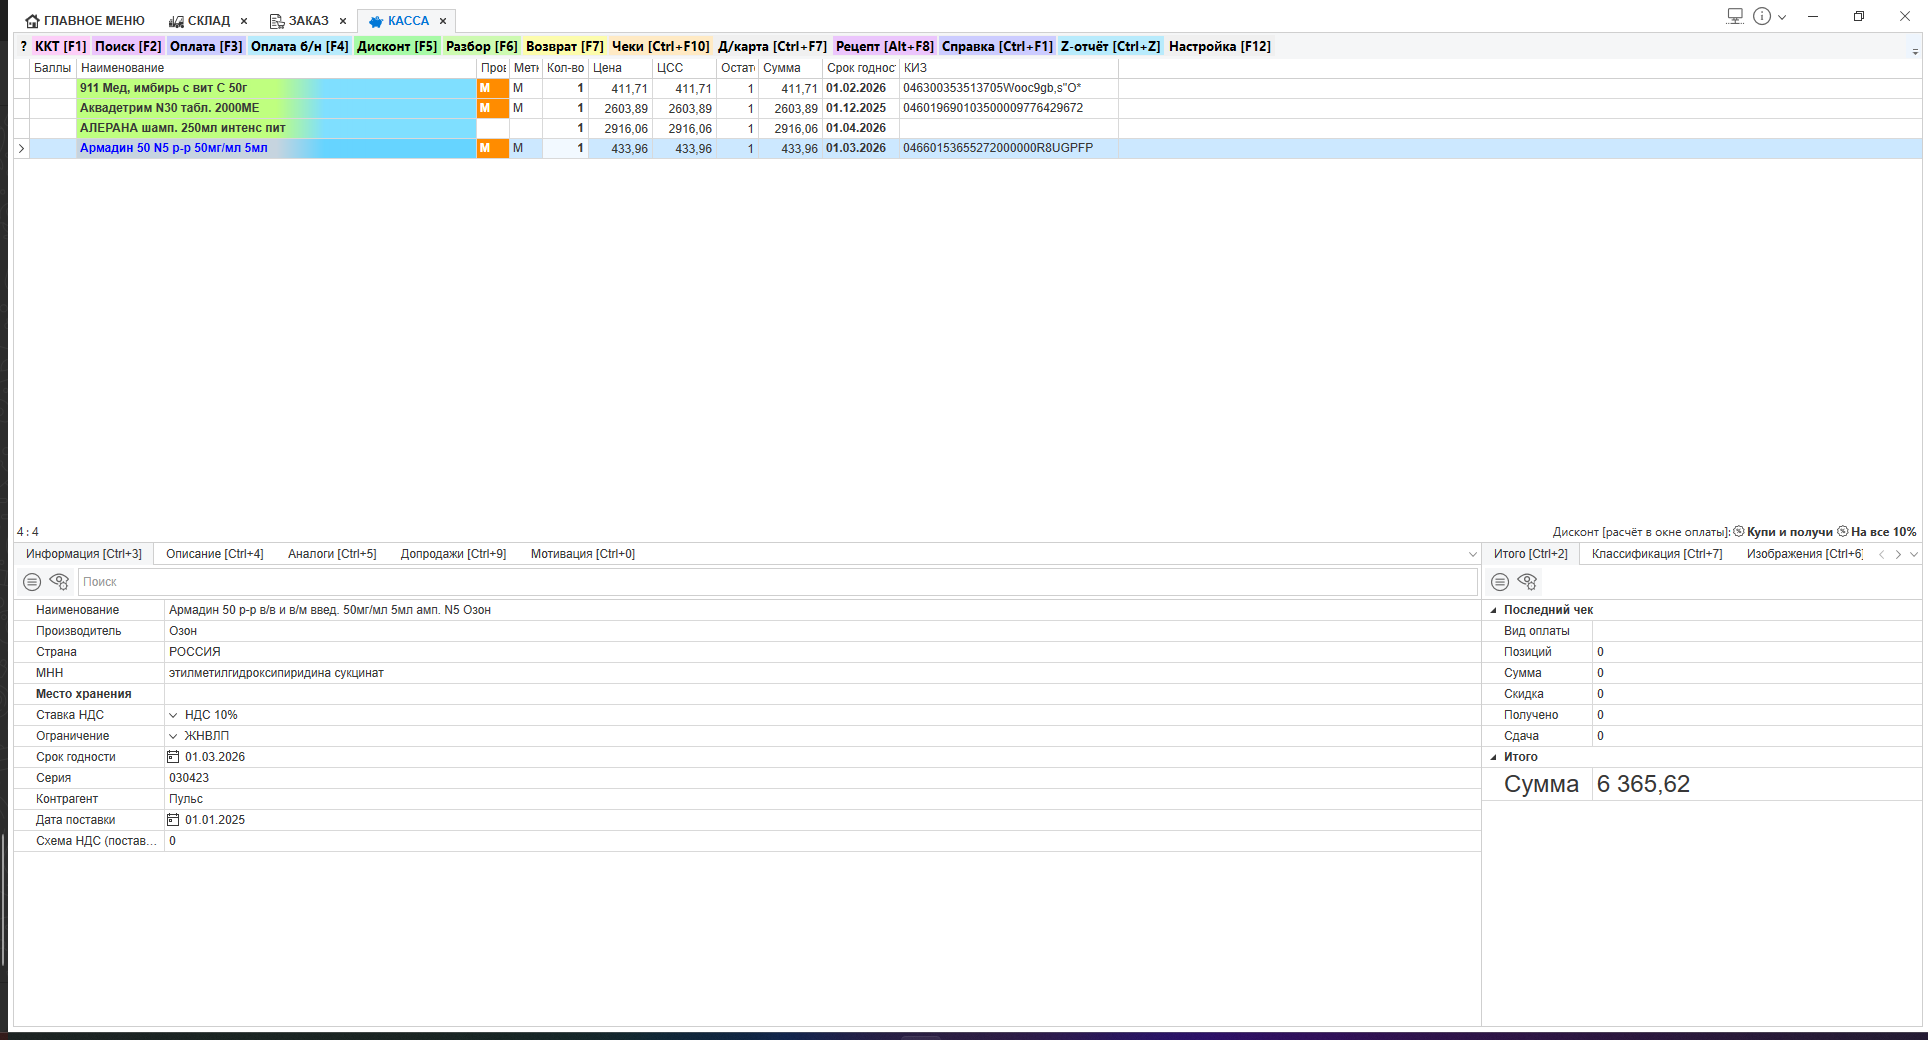Open the toolbar overflow arrow at far right
This screenshot has height=1040, width=1928.
tap(1915, 50)
